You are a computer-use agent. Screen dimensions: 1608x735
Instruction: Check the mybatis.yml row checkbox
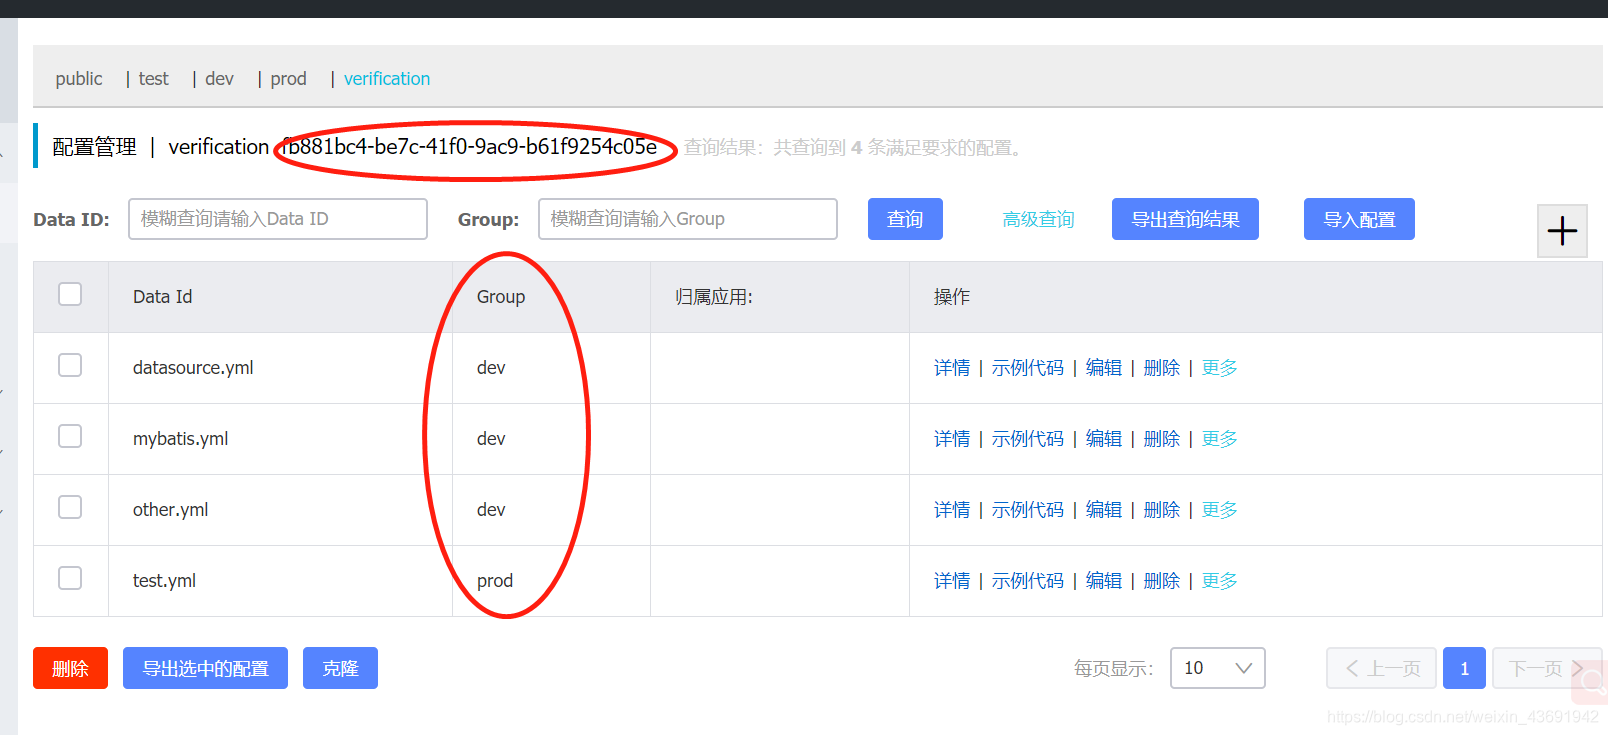(x=70, y=436)
